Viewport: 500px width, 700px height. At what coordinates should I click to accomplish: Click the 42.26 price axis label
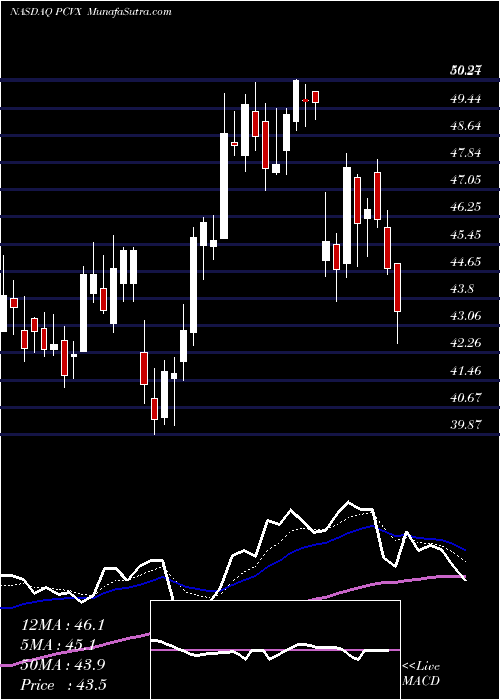465,343
